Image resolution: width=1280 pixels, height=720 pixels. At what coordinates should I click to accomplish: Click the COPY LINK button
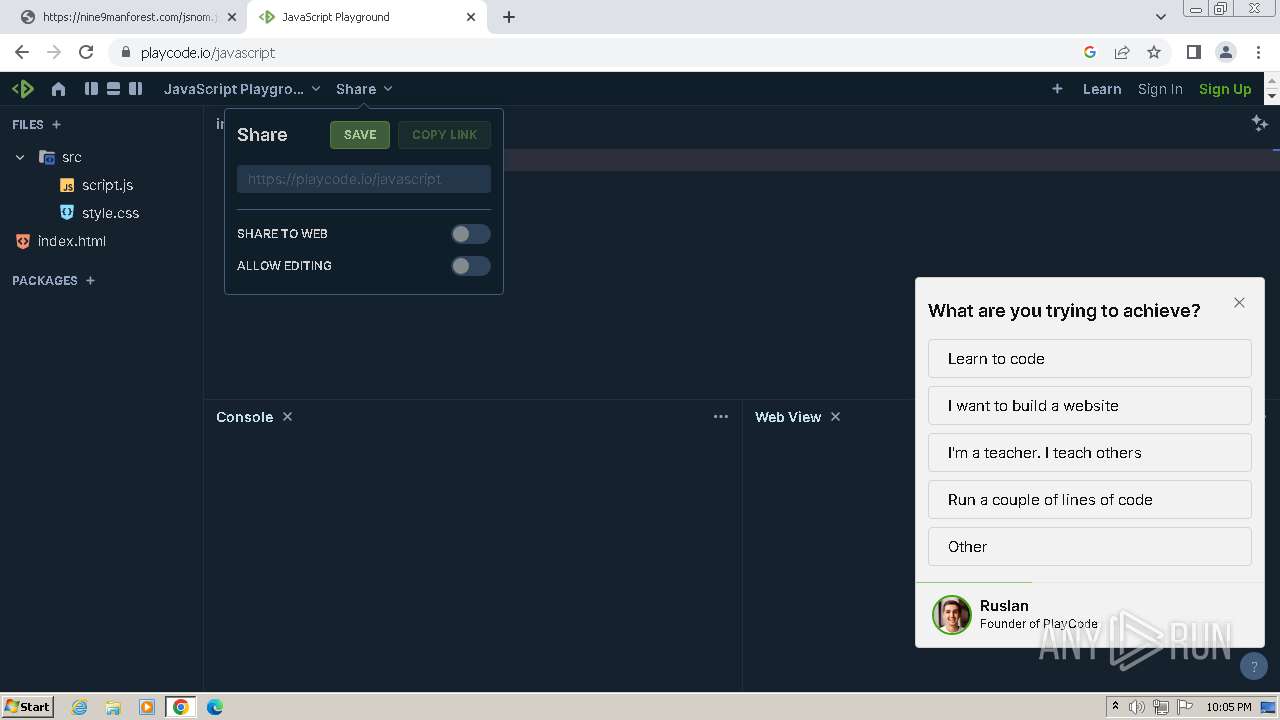[444, 135]
